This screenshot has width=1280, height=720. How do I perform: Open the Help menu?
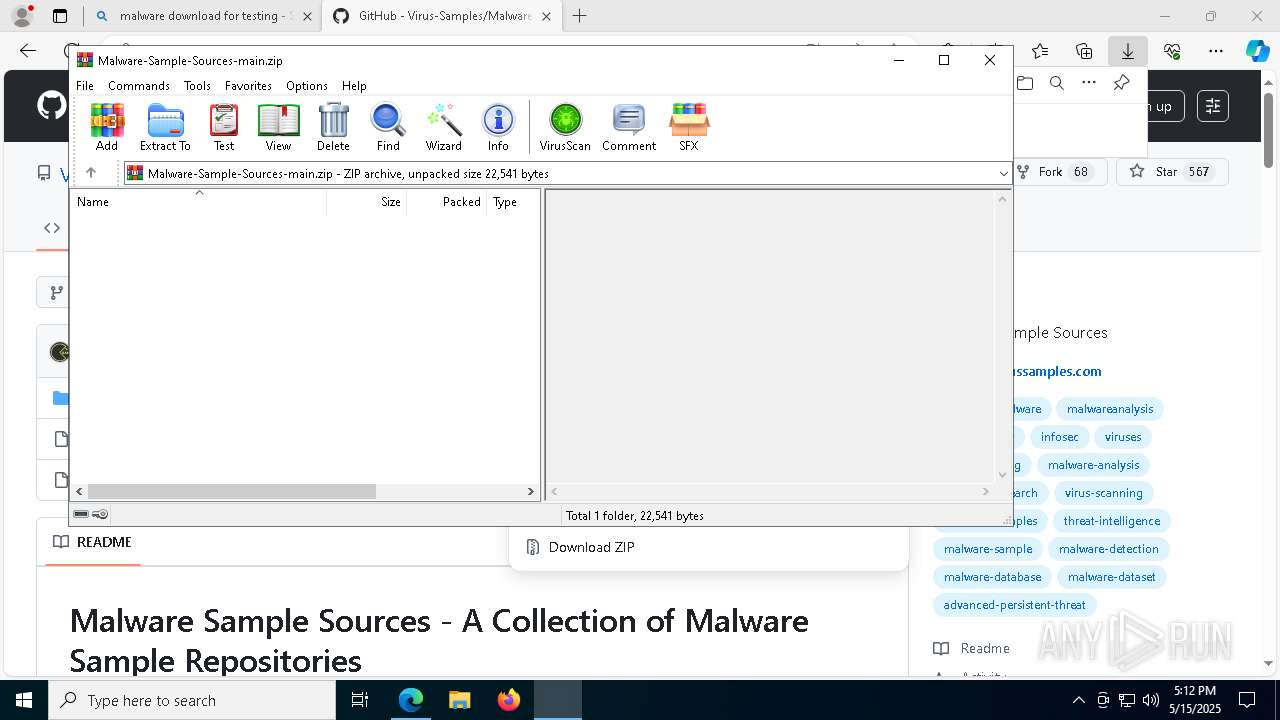(x=354, y=86)
